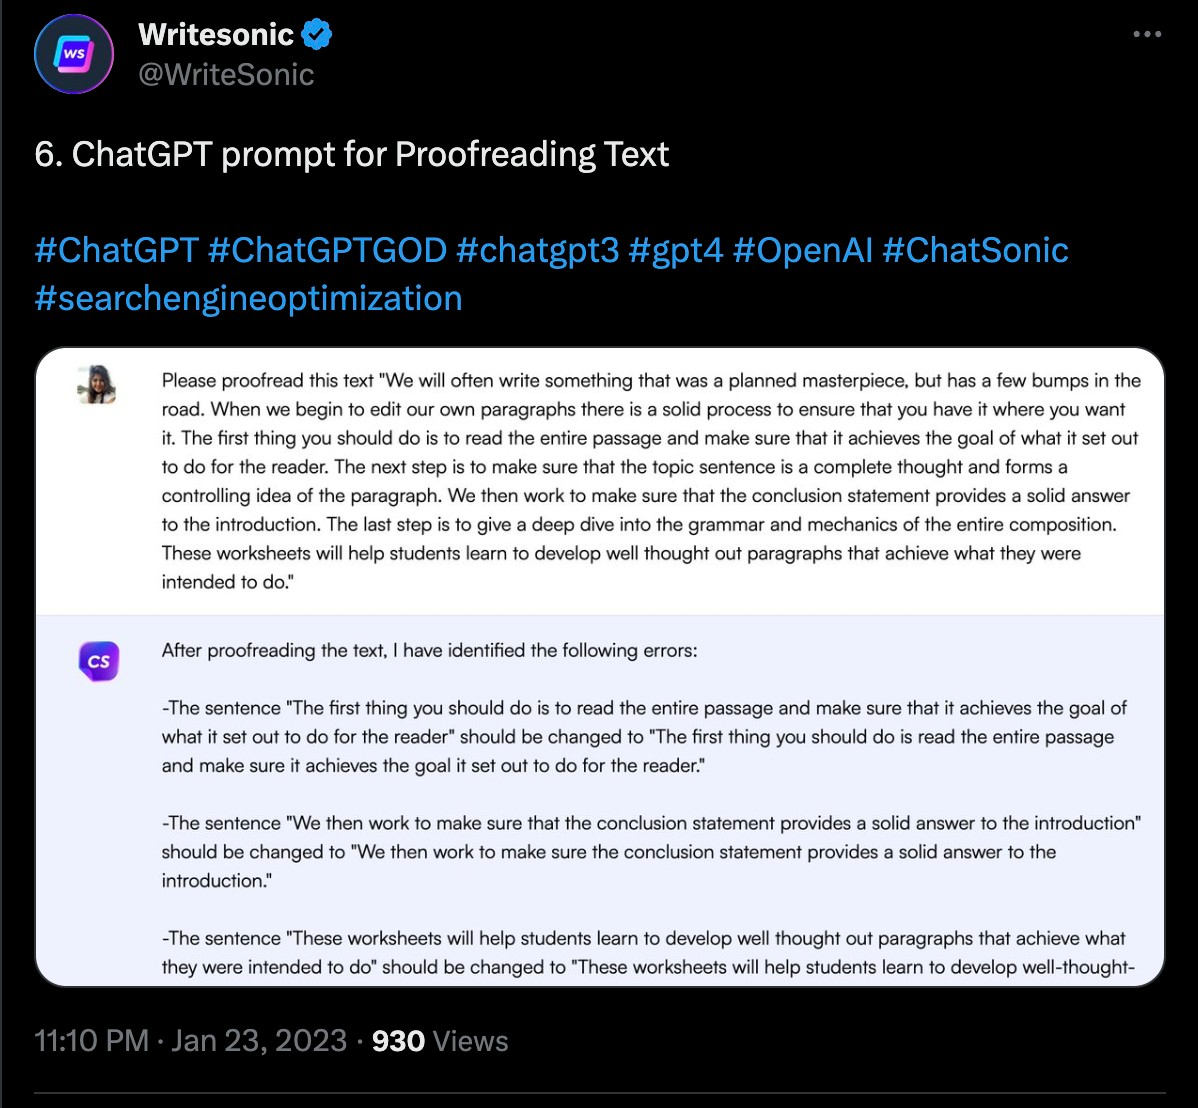This screenshot has width=1198, height=1108.
Task: Click the purple CS ChatSonic icon
Action: coord(98,661)
